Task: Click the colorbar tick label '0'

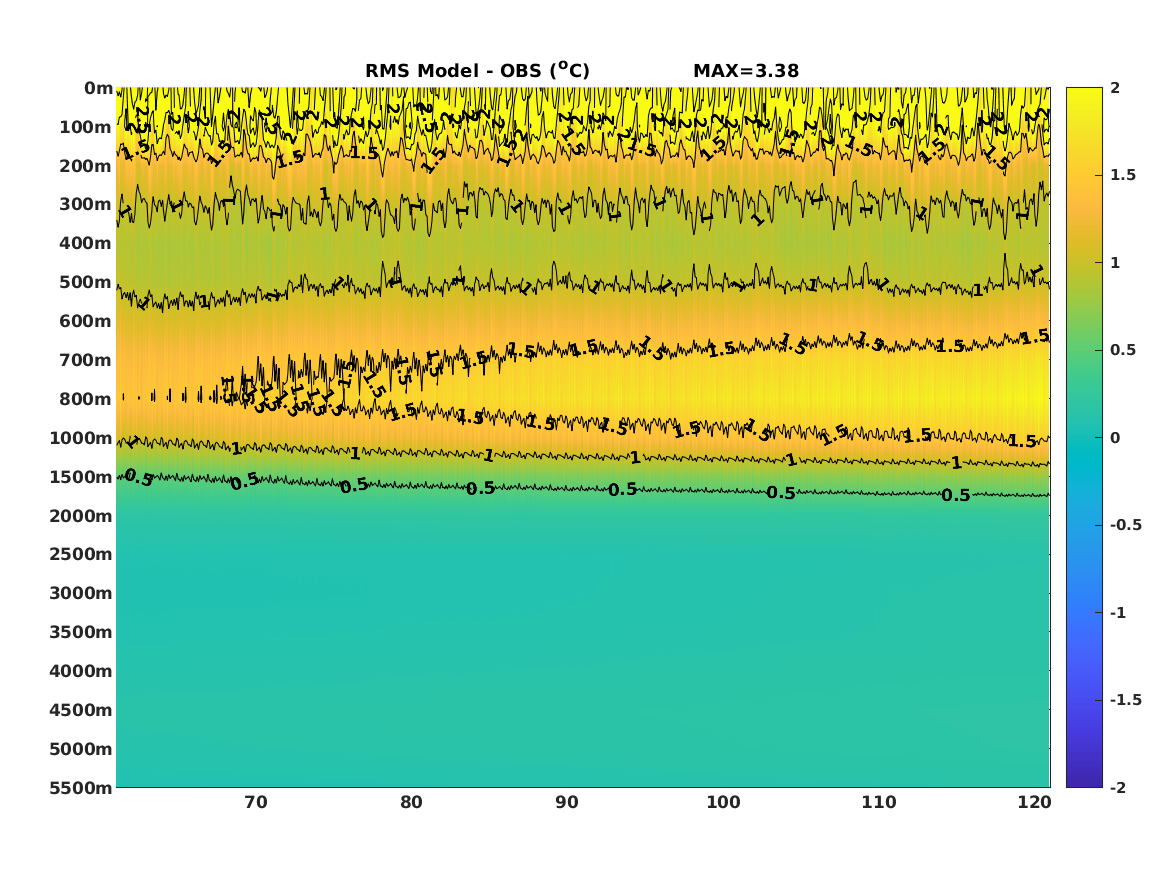Action: pyautogui.click(x=1115, y=438)
